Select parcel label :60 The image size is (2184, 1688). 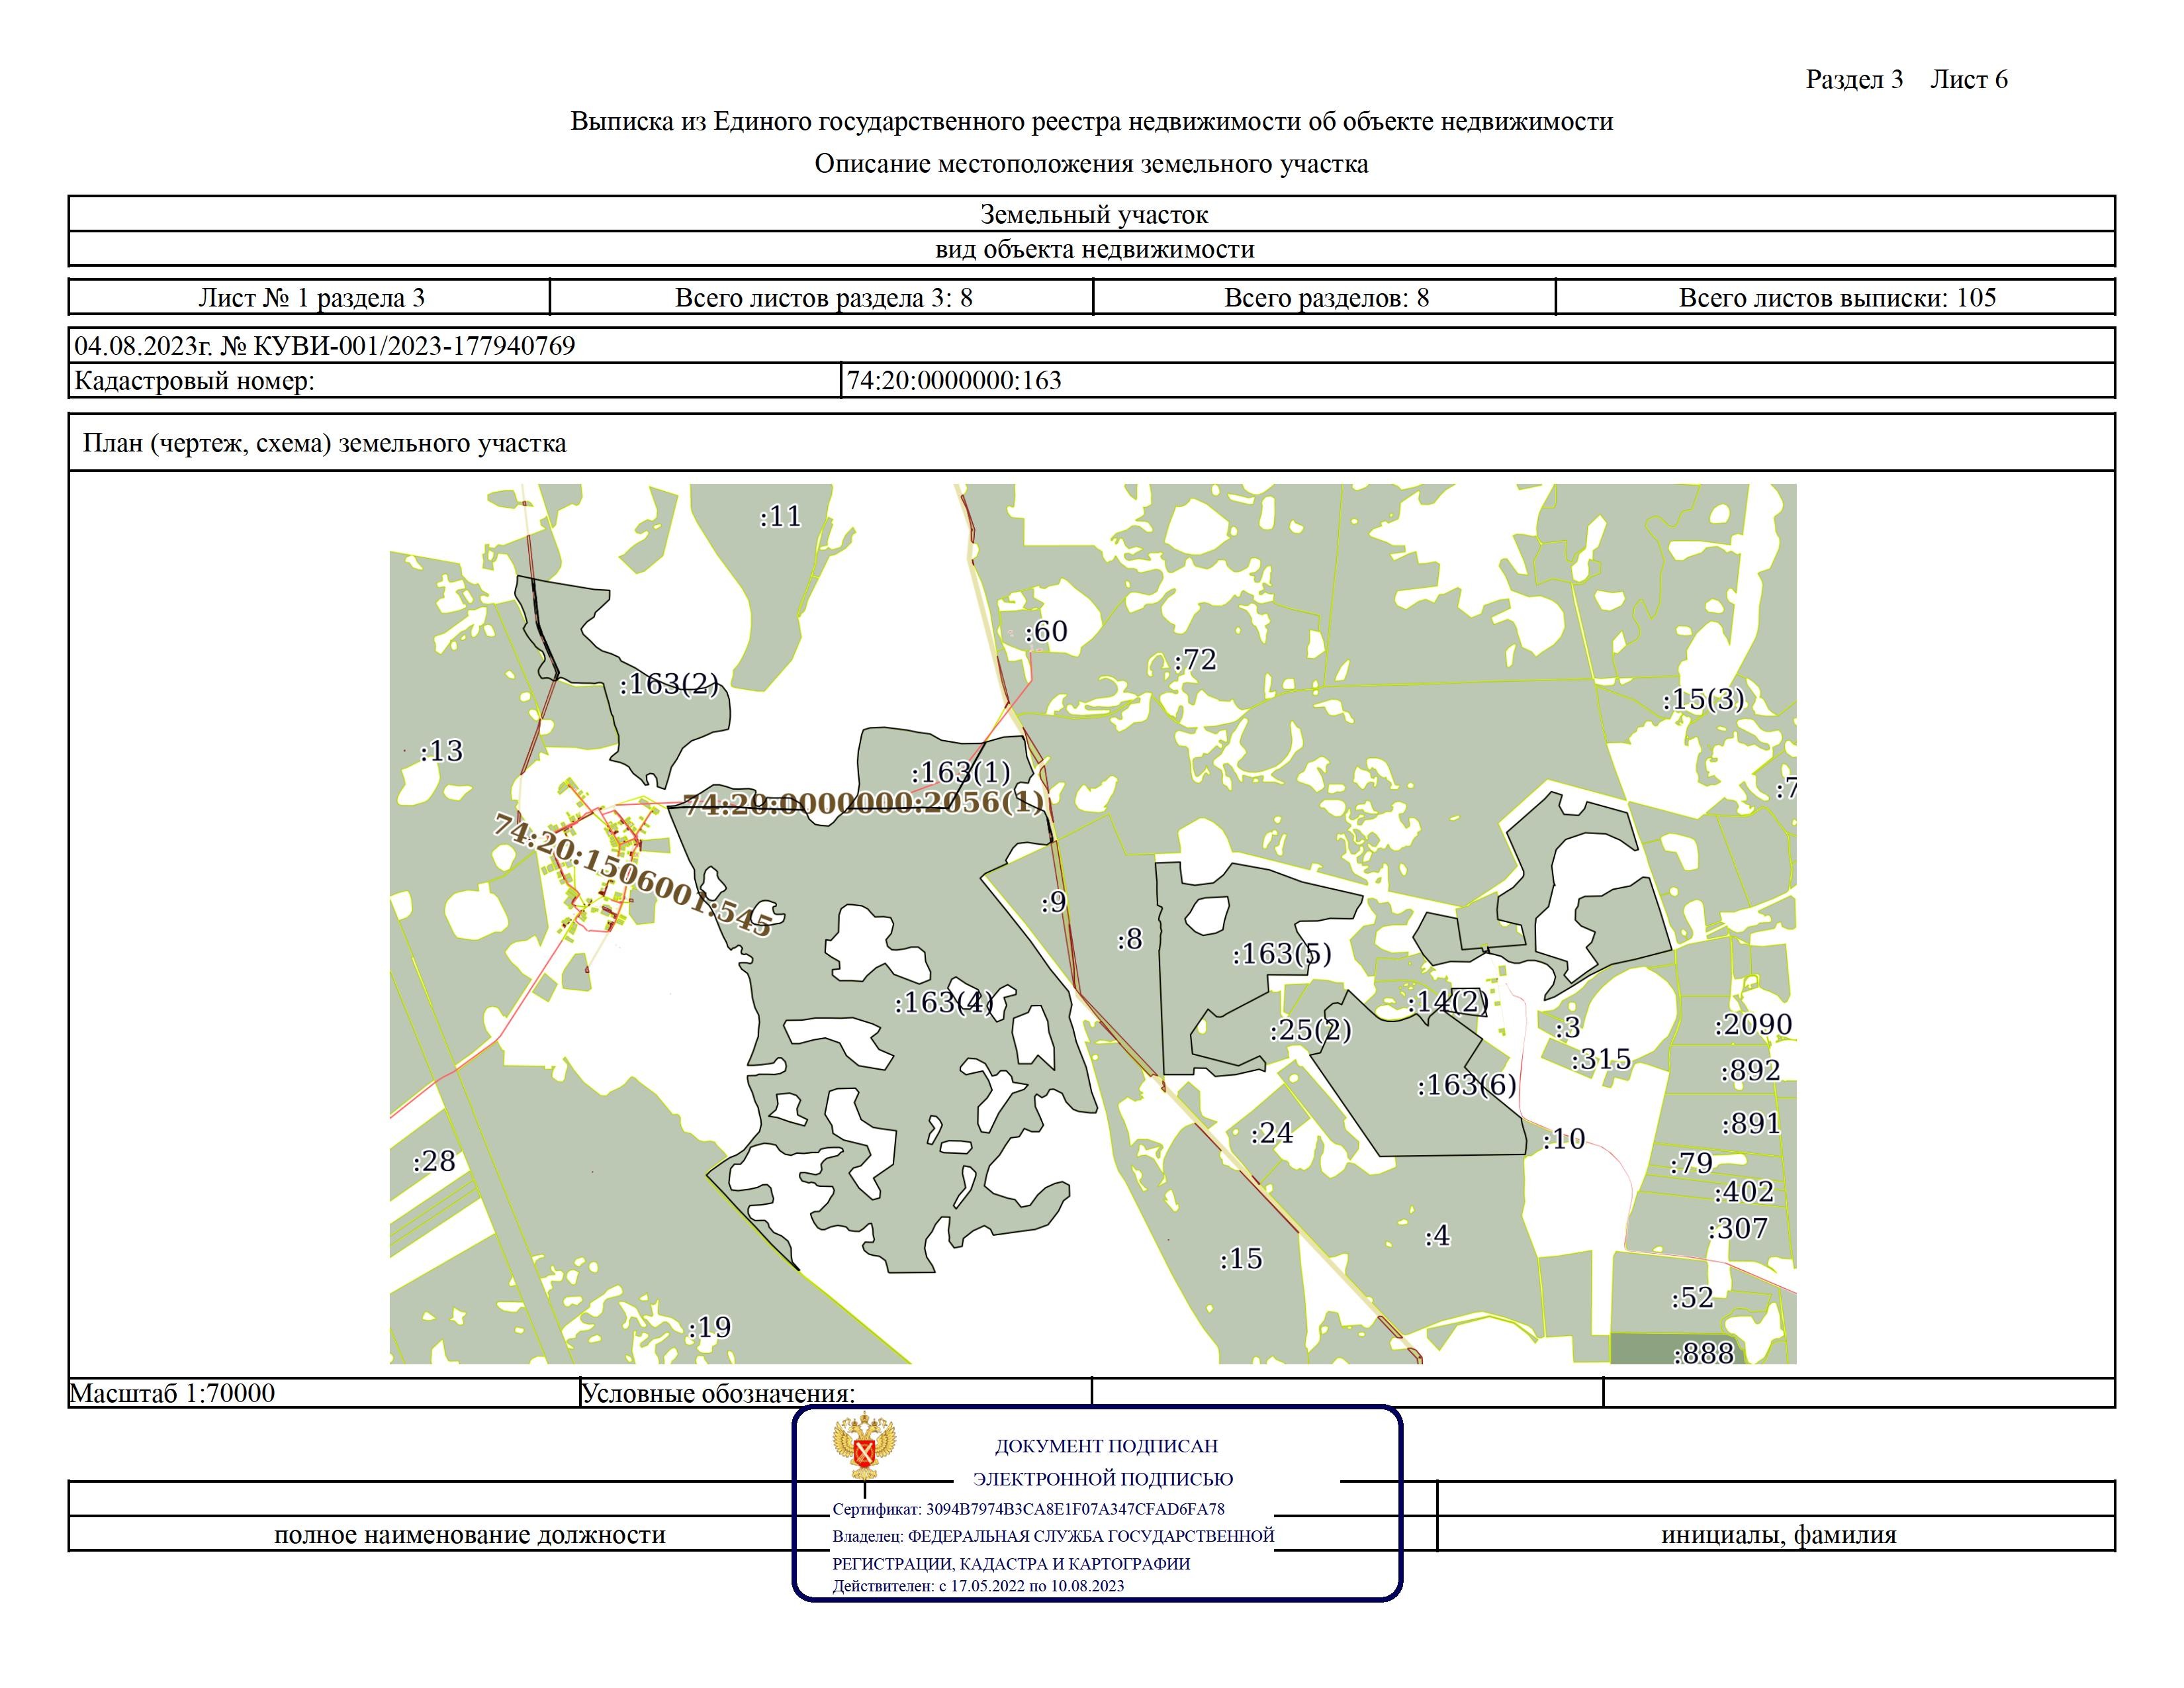click(x=1046, y=631)
